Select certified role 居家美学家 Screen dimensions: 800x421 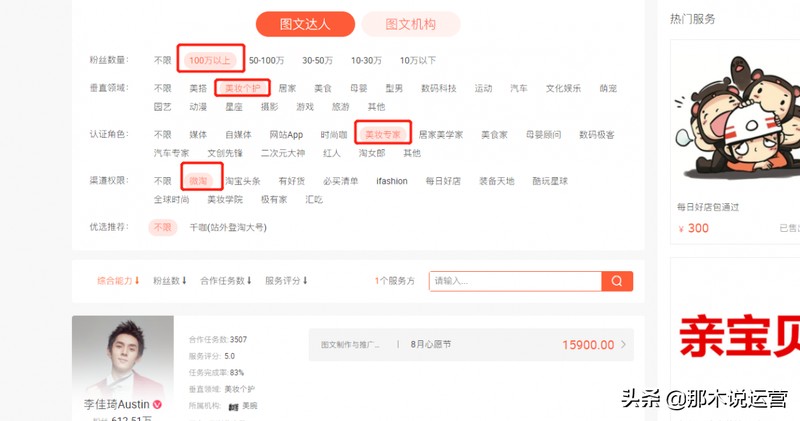441,135
